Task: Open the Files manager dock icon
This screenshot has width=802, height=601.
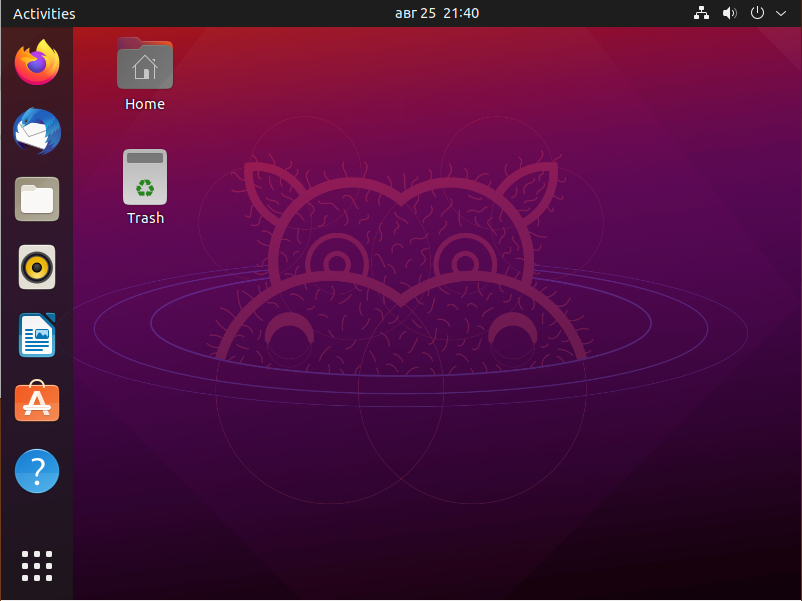Action: pyautogui.click(x=37, y=199)
